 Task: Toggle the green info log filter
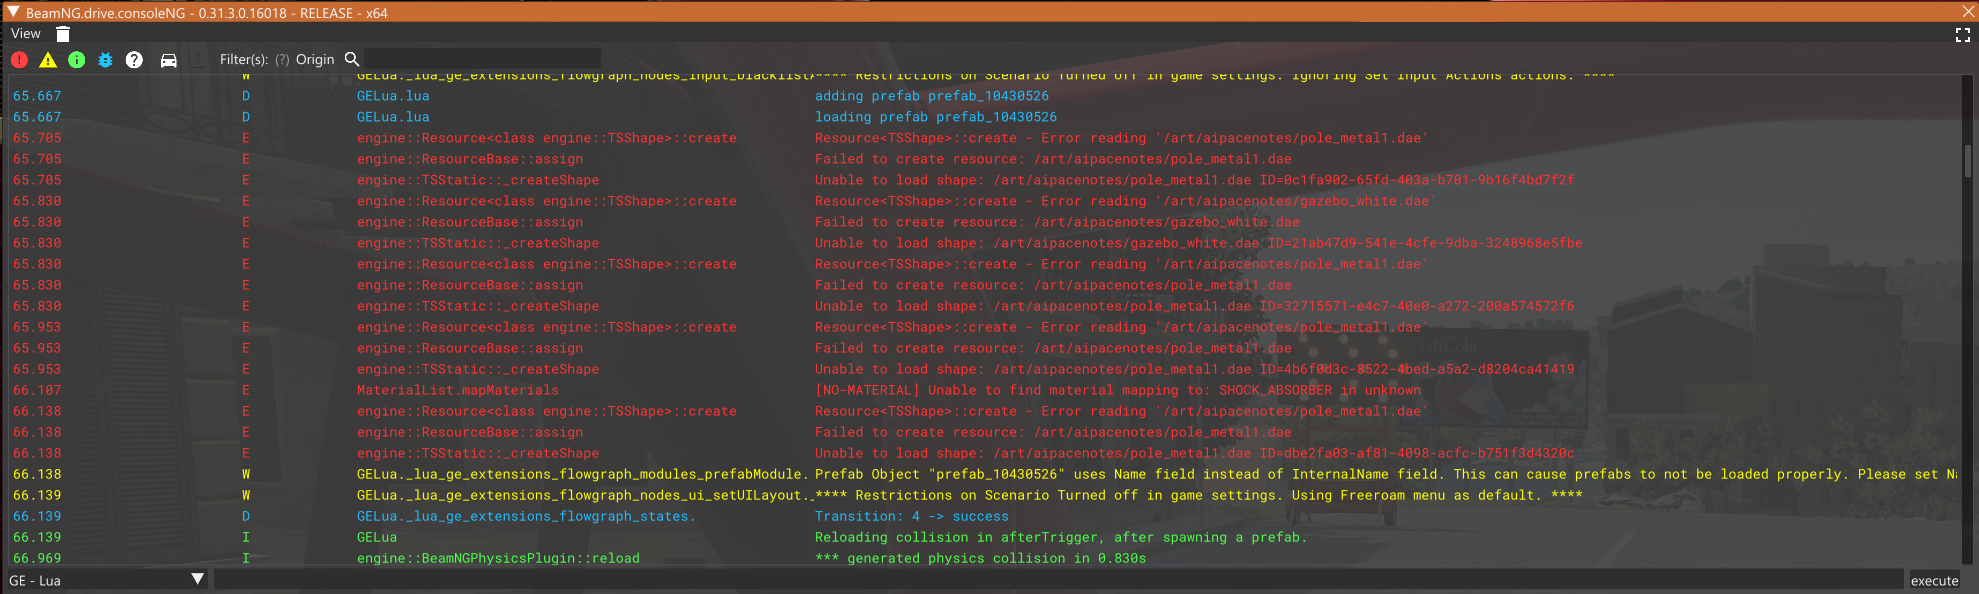click(76, 60)
